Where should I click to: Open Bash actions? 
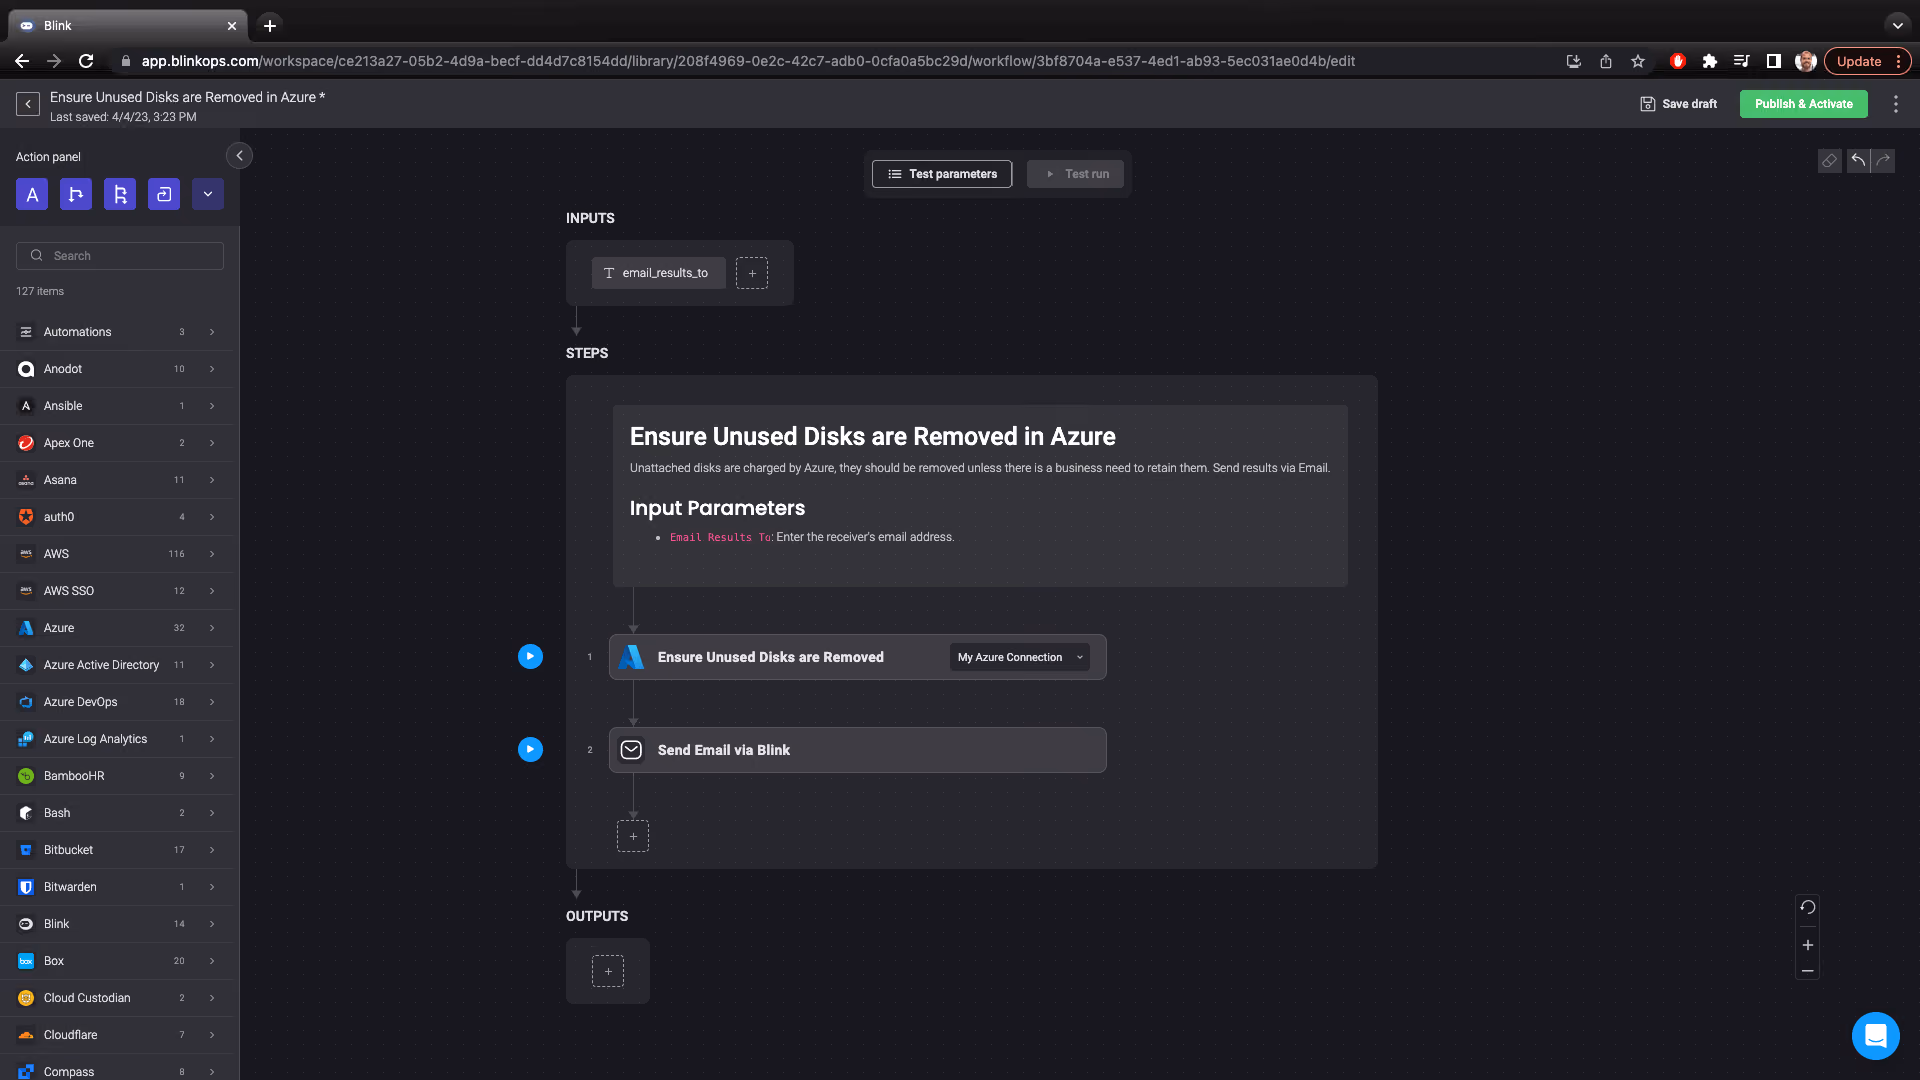coord(116,813)
